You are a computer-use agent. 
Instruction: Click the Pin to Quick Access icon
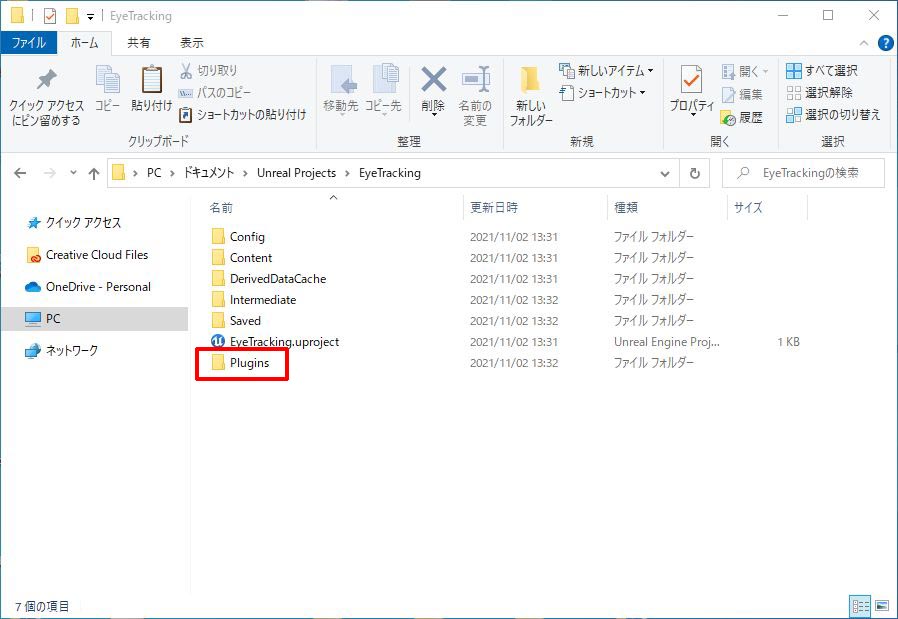(46, 80)
